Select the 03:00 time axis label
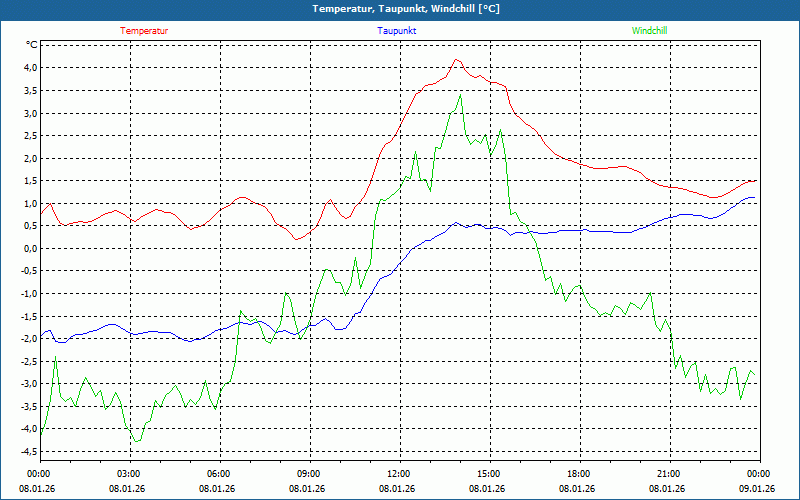800x500 pixels. tap(128, 474)
